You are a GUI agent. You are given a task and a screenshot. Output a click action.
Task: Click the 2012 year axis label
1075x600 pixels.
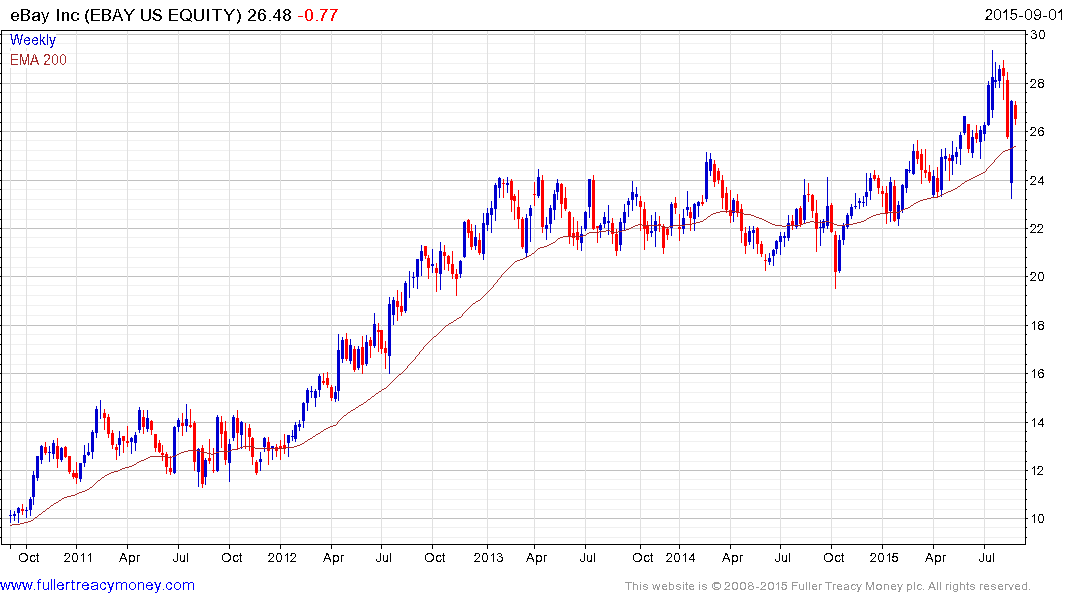[282, 557]
